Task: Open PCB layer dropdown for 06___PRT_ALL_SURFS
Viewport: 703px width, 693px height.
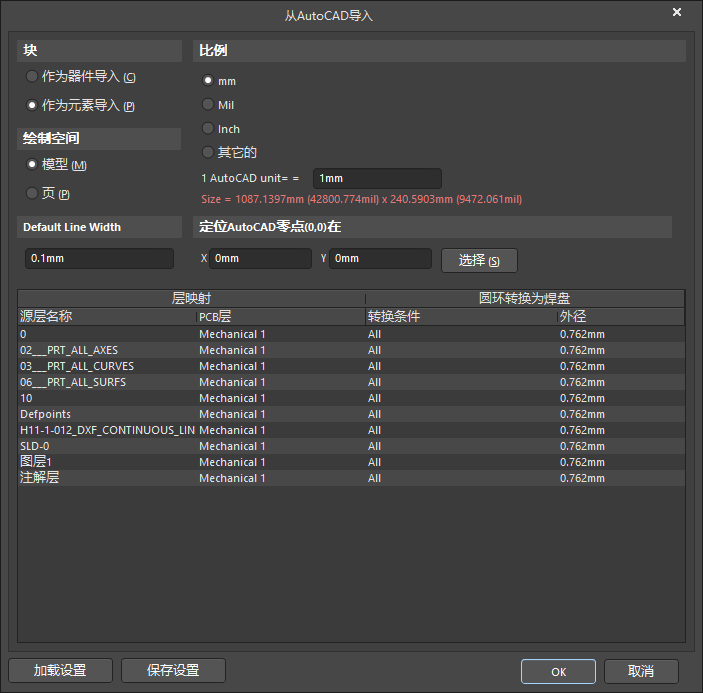Action: [x=281, y=382]
